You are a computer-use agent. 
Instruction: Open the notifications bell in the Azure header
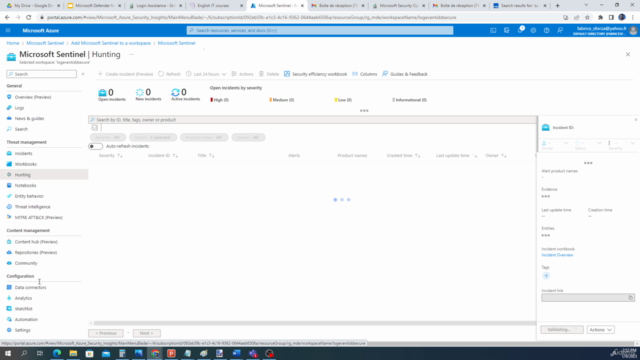tap(520, 31)
